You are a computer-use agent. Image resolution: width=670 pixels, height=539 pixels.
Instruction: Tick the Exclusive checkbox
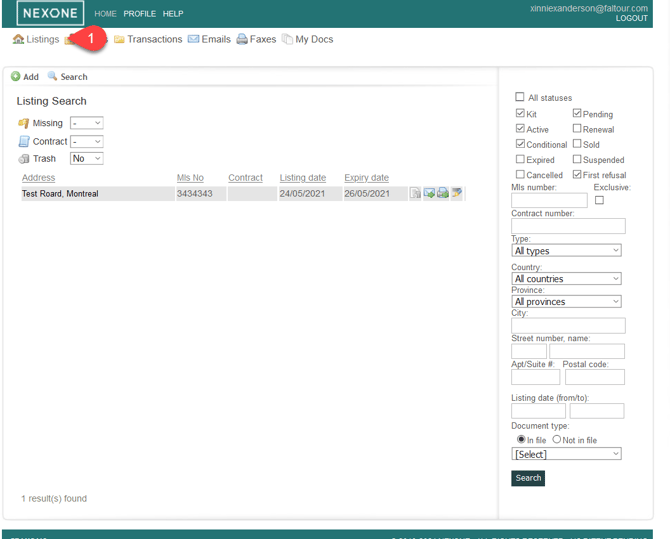coord(599,200)
